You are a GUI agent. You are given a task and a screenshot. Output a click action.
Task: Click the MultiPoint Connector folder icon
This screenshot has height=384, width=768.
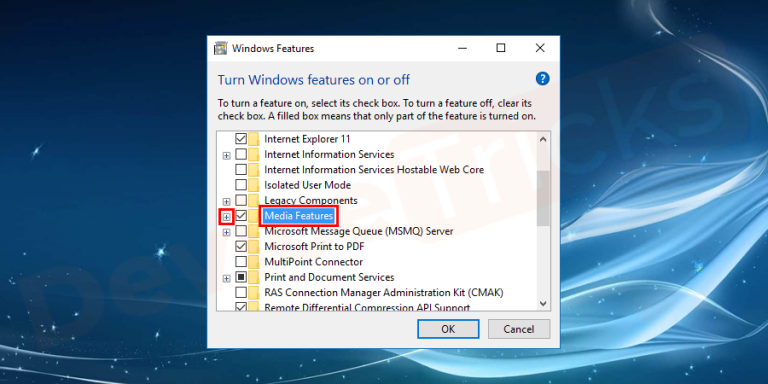254,262
